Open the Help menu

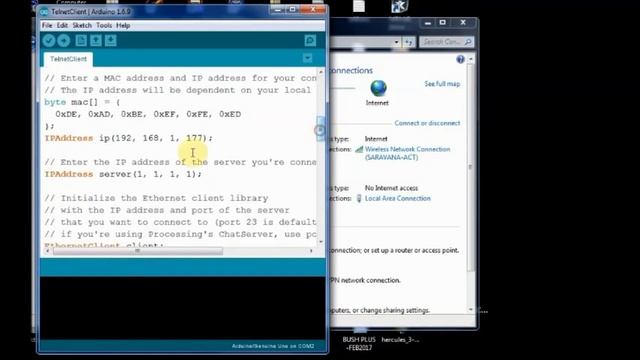click(x=123, y=25)
